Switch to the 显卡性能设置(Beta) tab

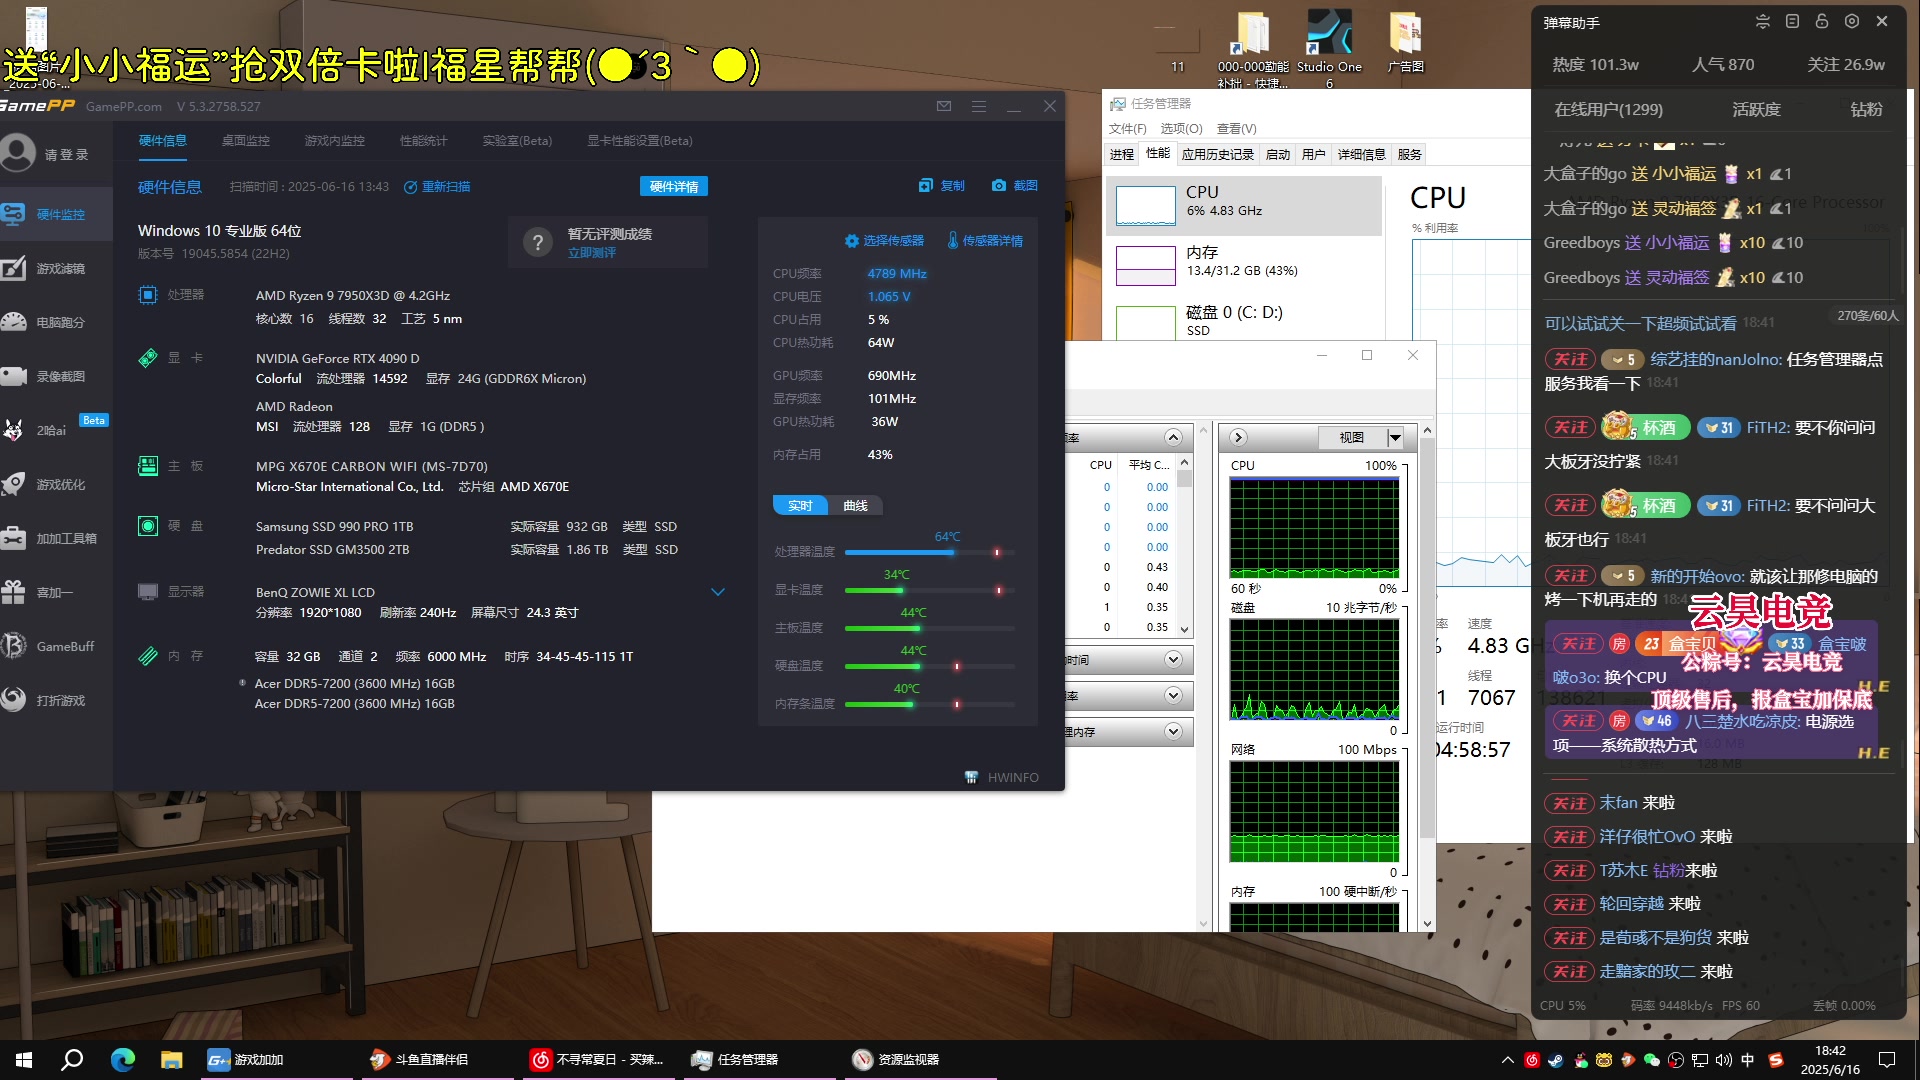point(640,141)
